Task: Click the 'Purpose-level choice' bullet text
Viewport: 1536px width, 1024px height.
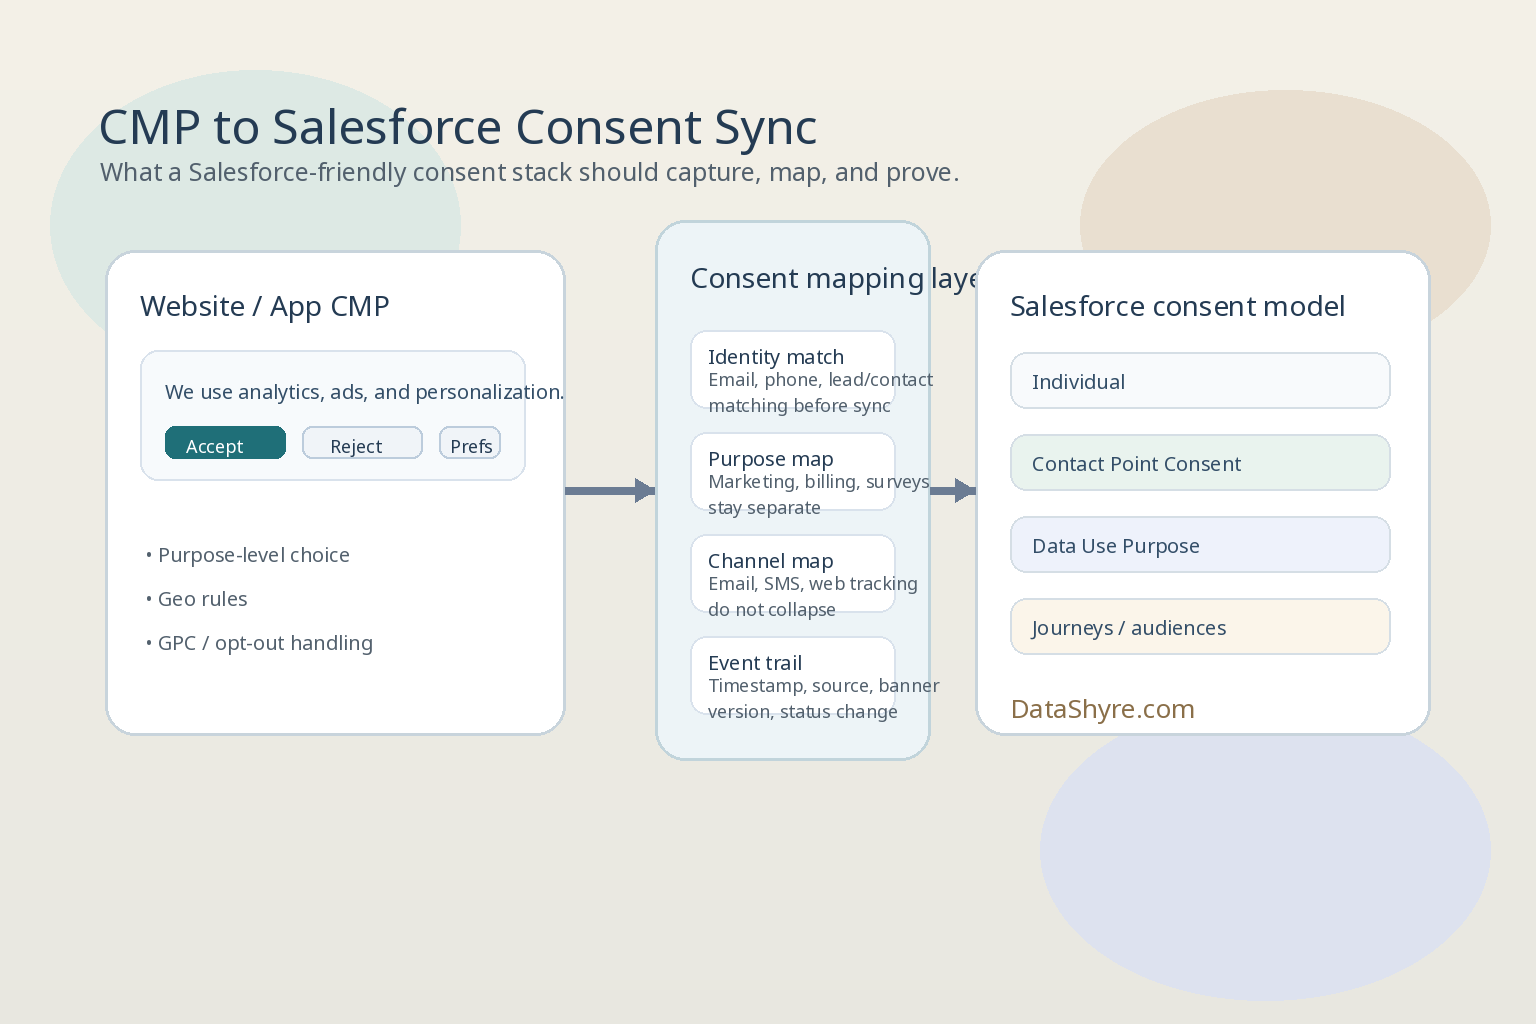Action: 254,555
